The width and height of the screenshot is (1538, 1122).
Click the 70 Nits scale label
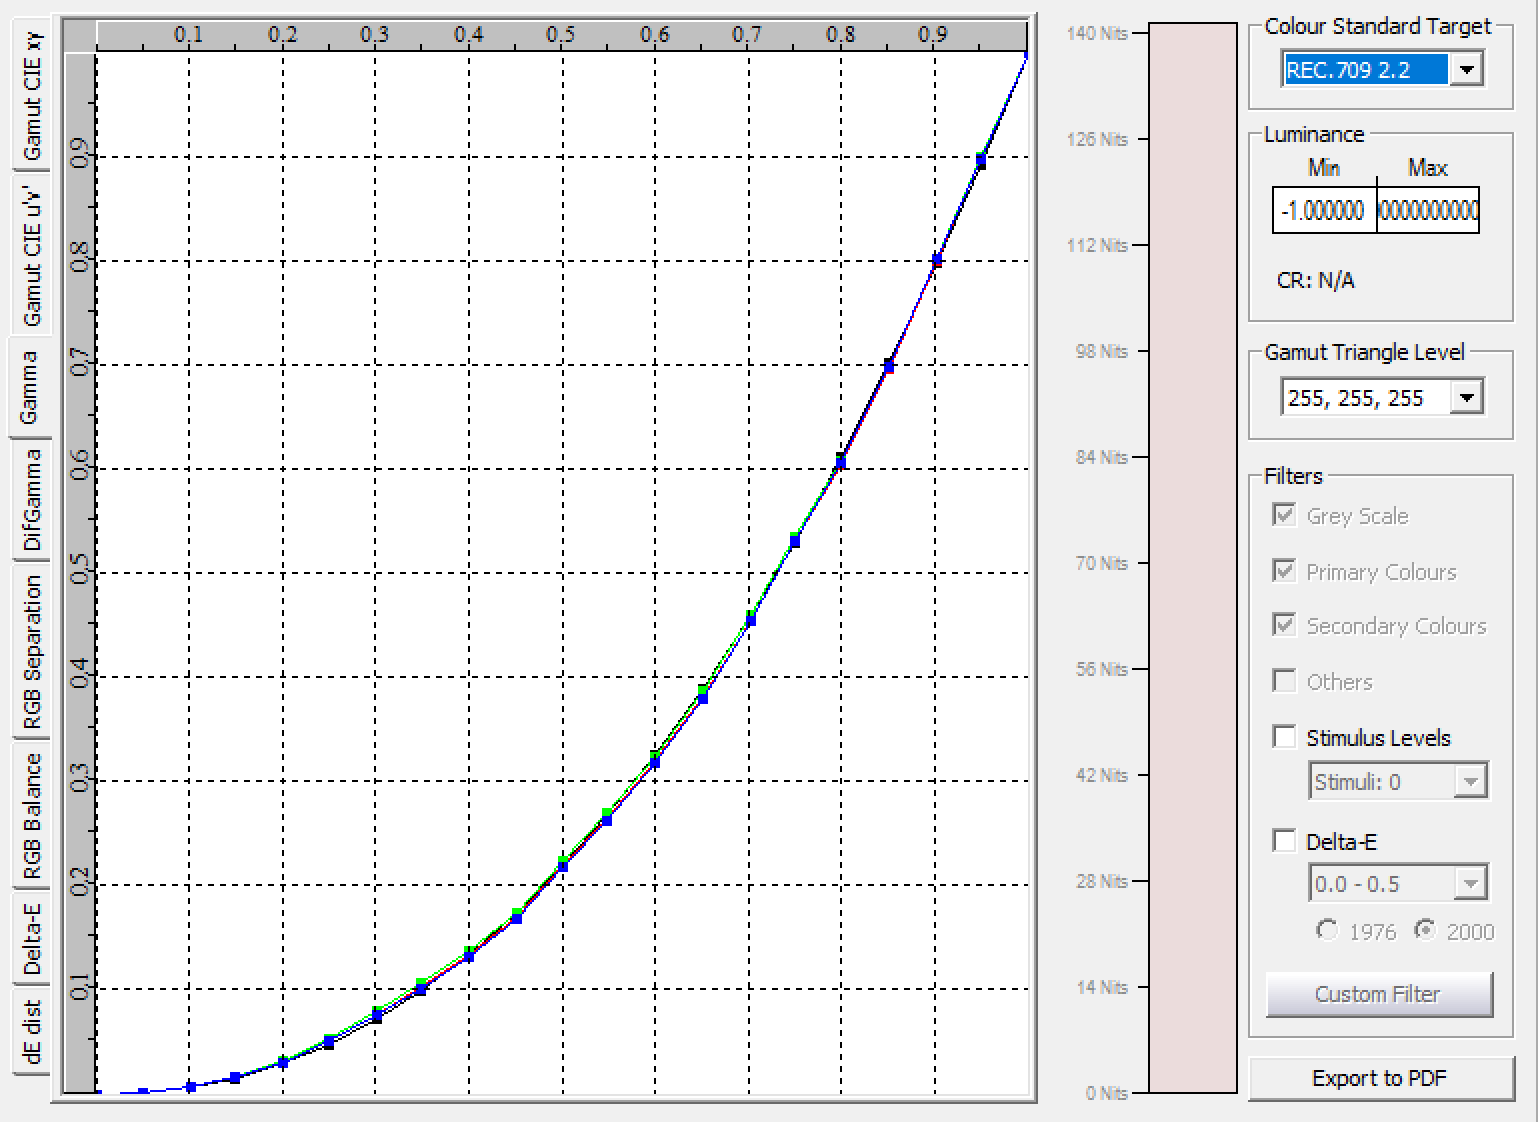[x=1101, y=563]
